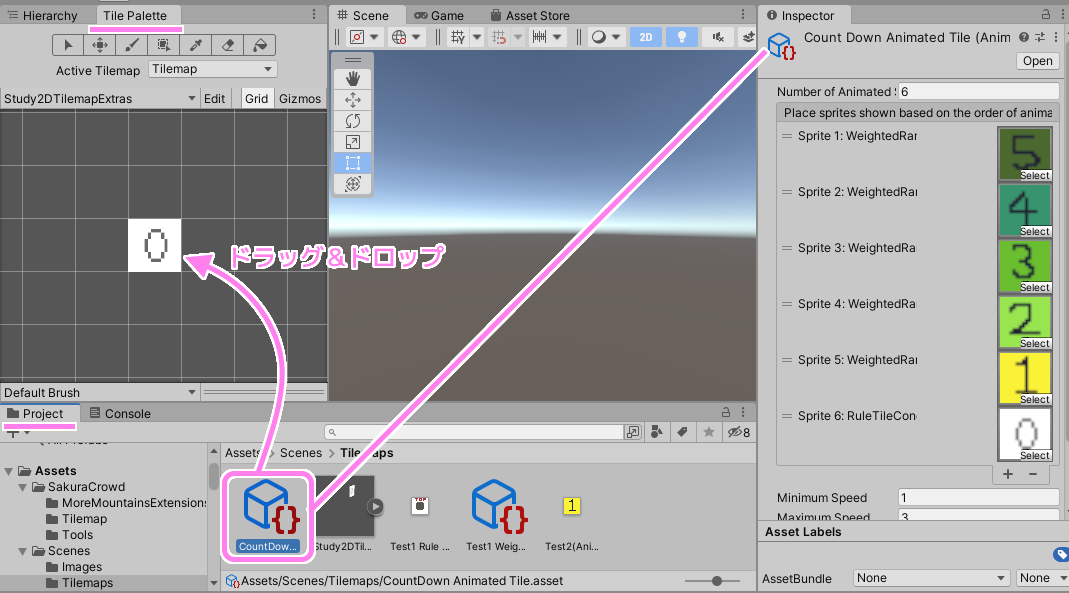Image resolution: width=1069 pixels, height=593 pixels.
Task: Toggle 2D view mode in Scene view
Action: 645,36
